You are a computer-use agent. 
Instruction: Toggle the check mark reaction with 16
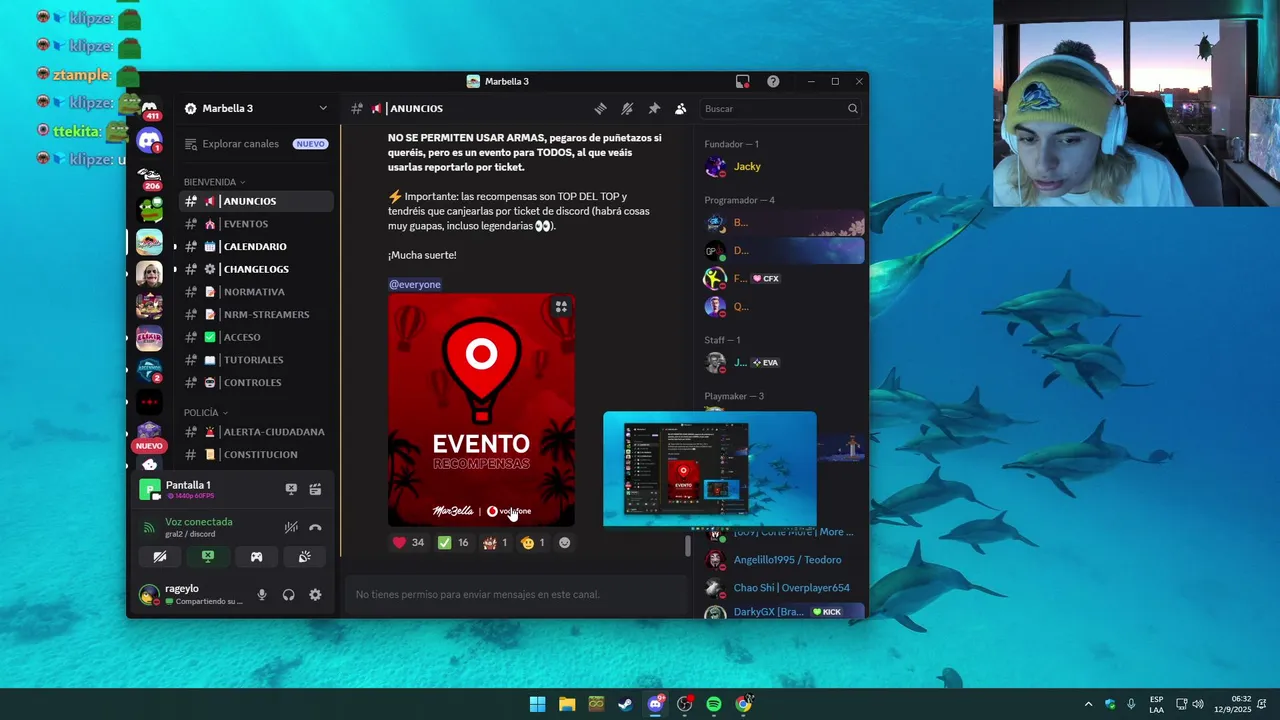[454, 543]
